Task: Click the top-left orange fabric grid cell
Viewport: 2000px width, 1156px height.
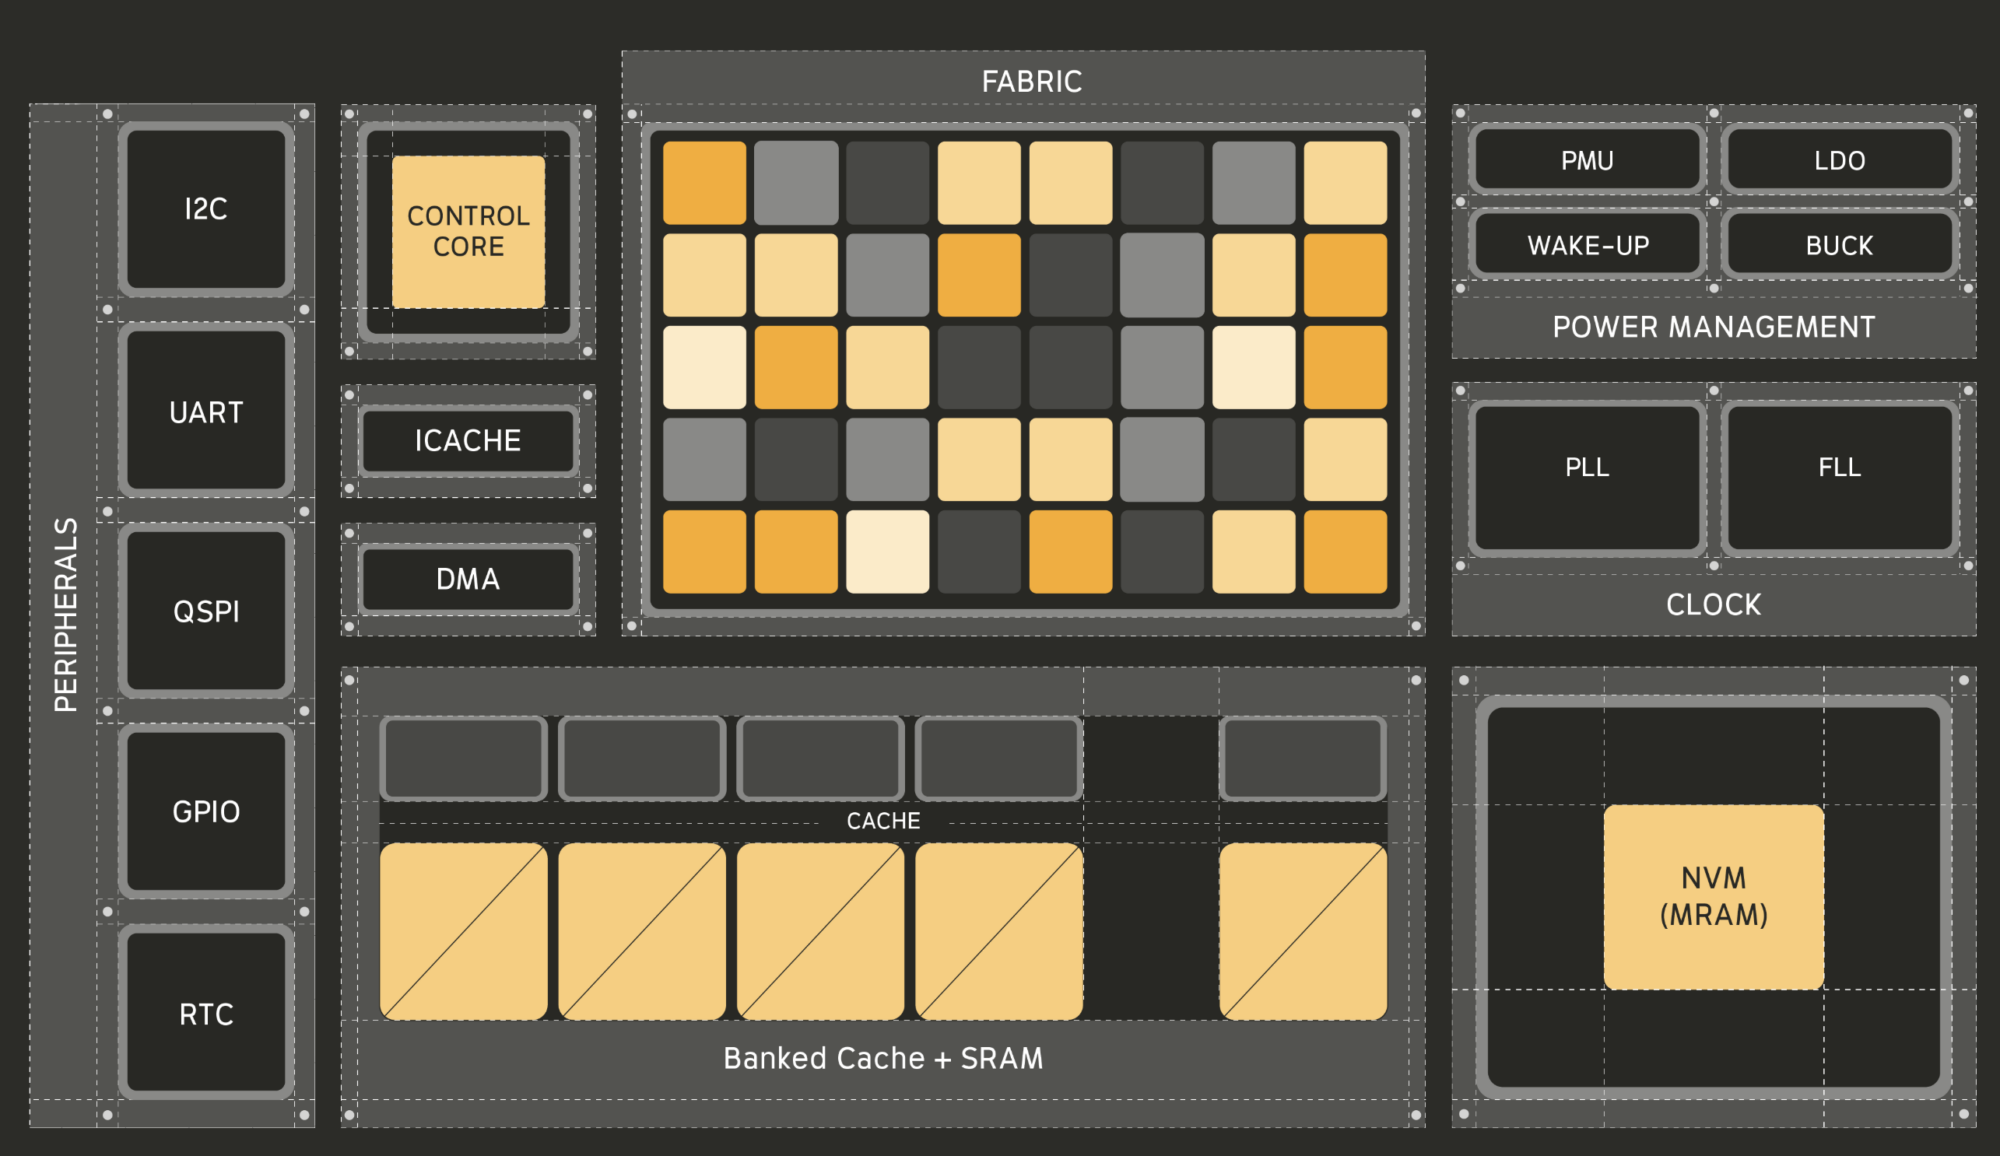Action: [x=704, y=182]
